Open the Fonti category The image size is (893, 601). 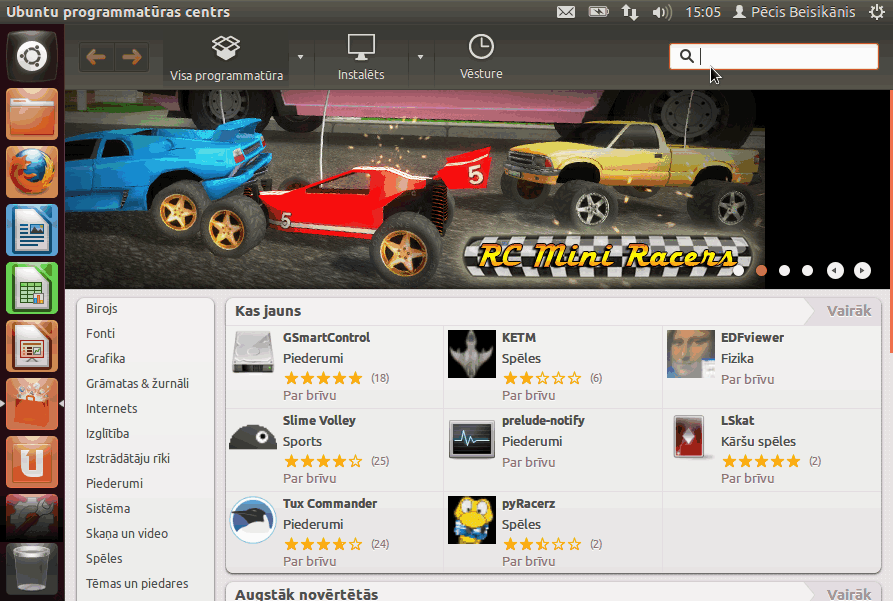[100, 333]
